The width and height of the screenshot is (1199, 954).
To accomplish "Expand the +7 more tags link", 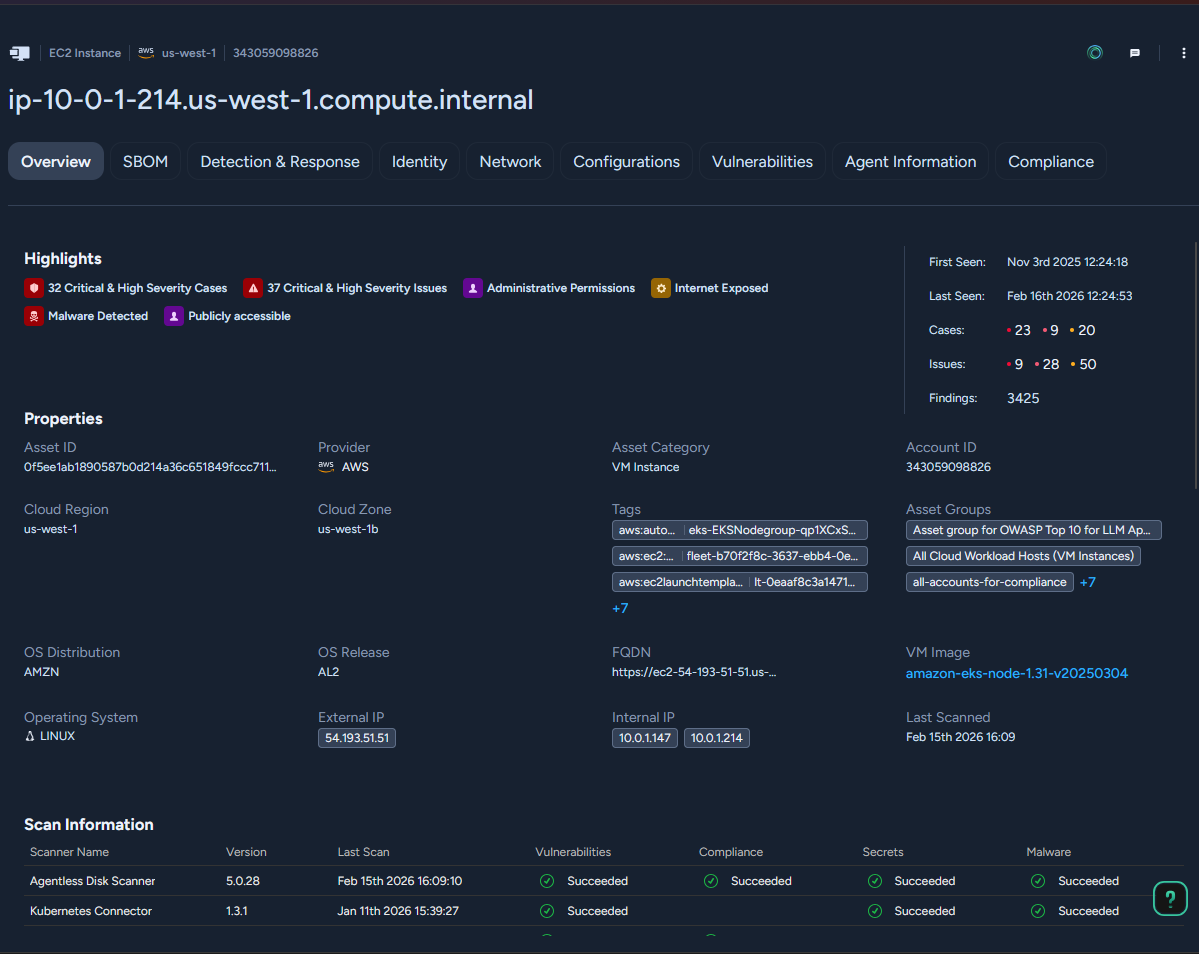I will pos(620,608).
